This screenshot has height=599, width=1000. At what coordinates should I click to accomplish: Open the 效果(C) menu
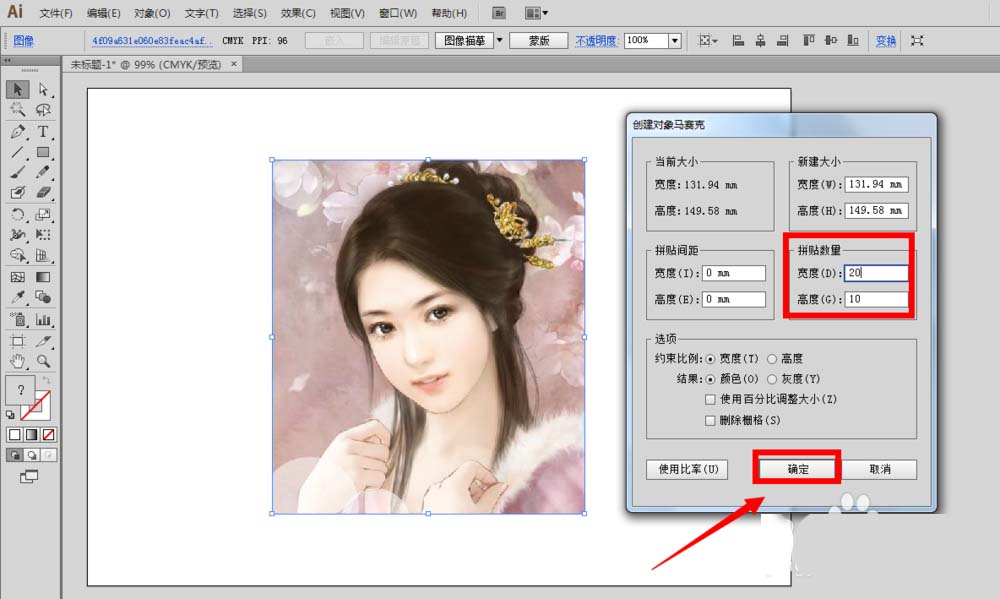tap(298, 13)
